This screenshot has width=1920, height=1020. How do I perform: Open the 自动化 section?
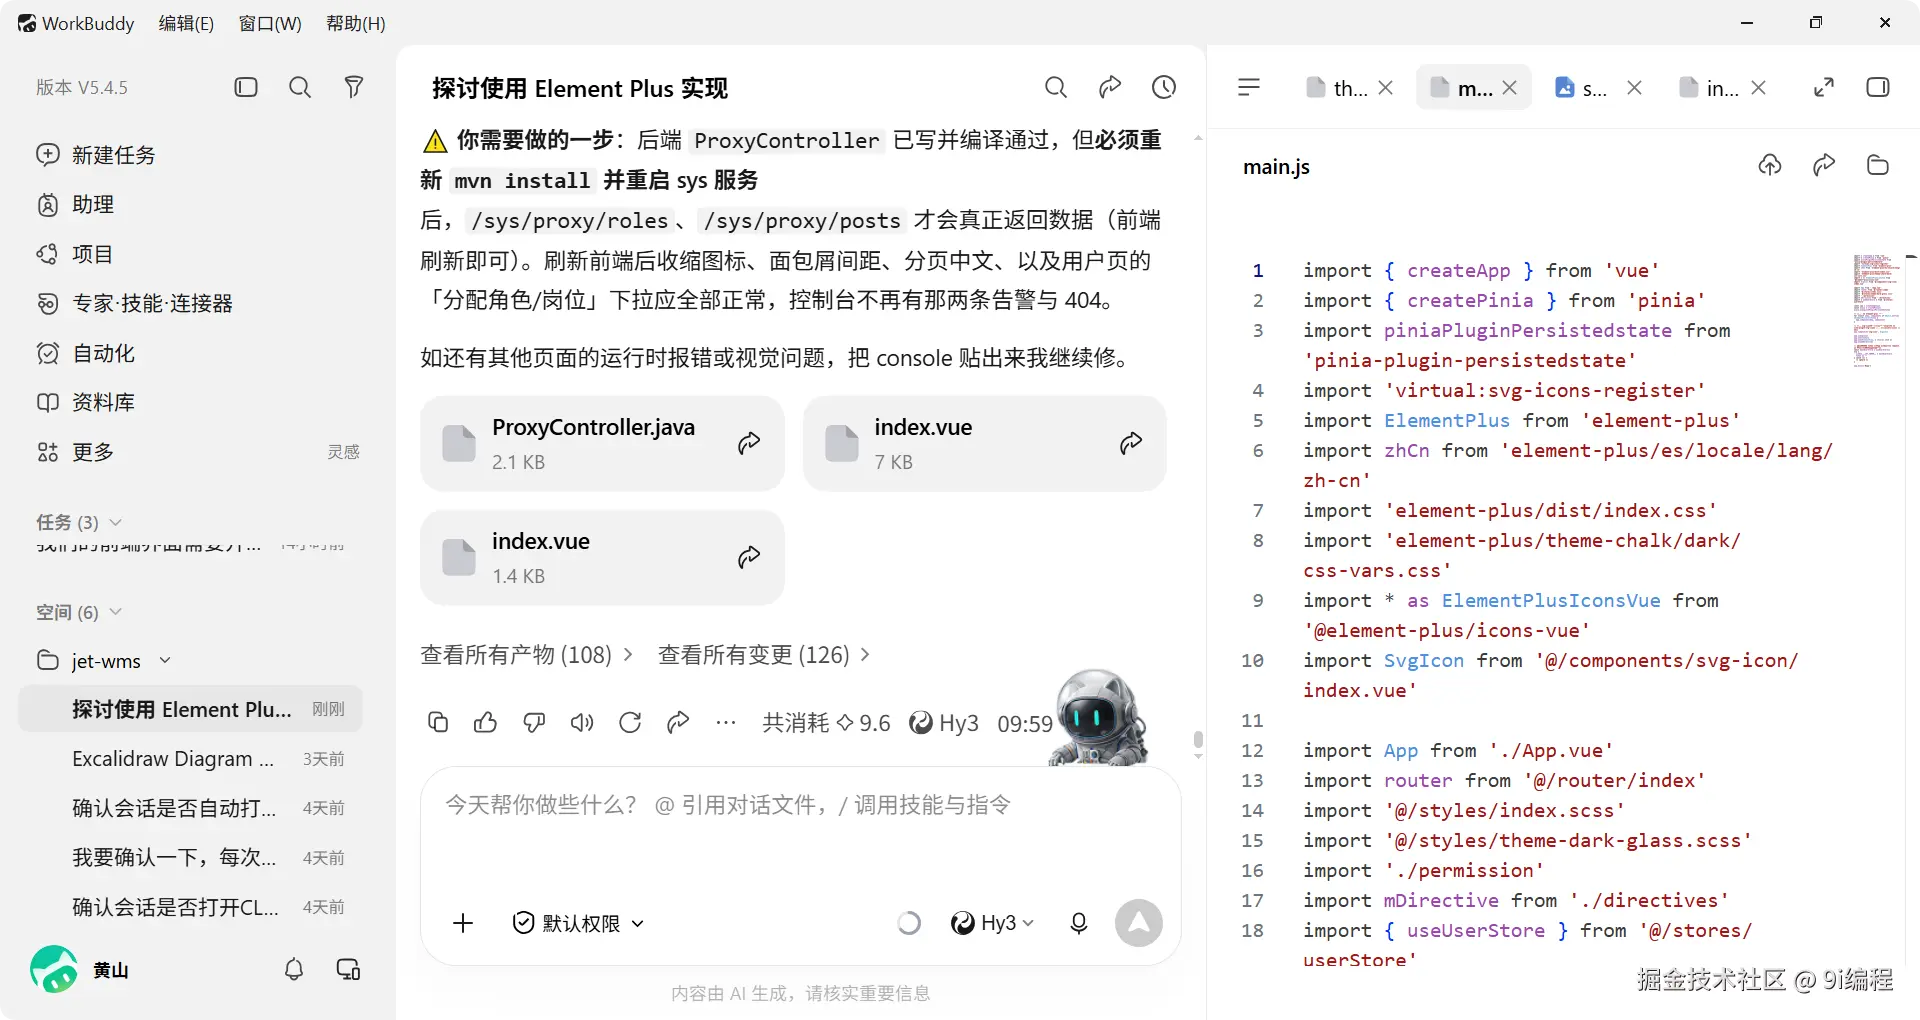[x=86, y=353]
